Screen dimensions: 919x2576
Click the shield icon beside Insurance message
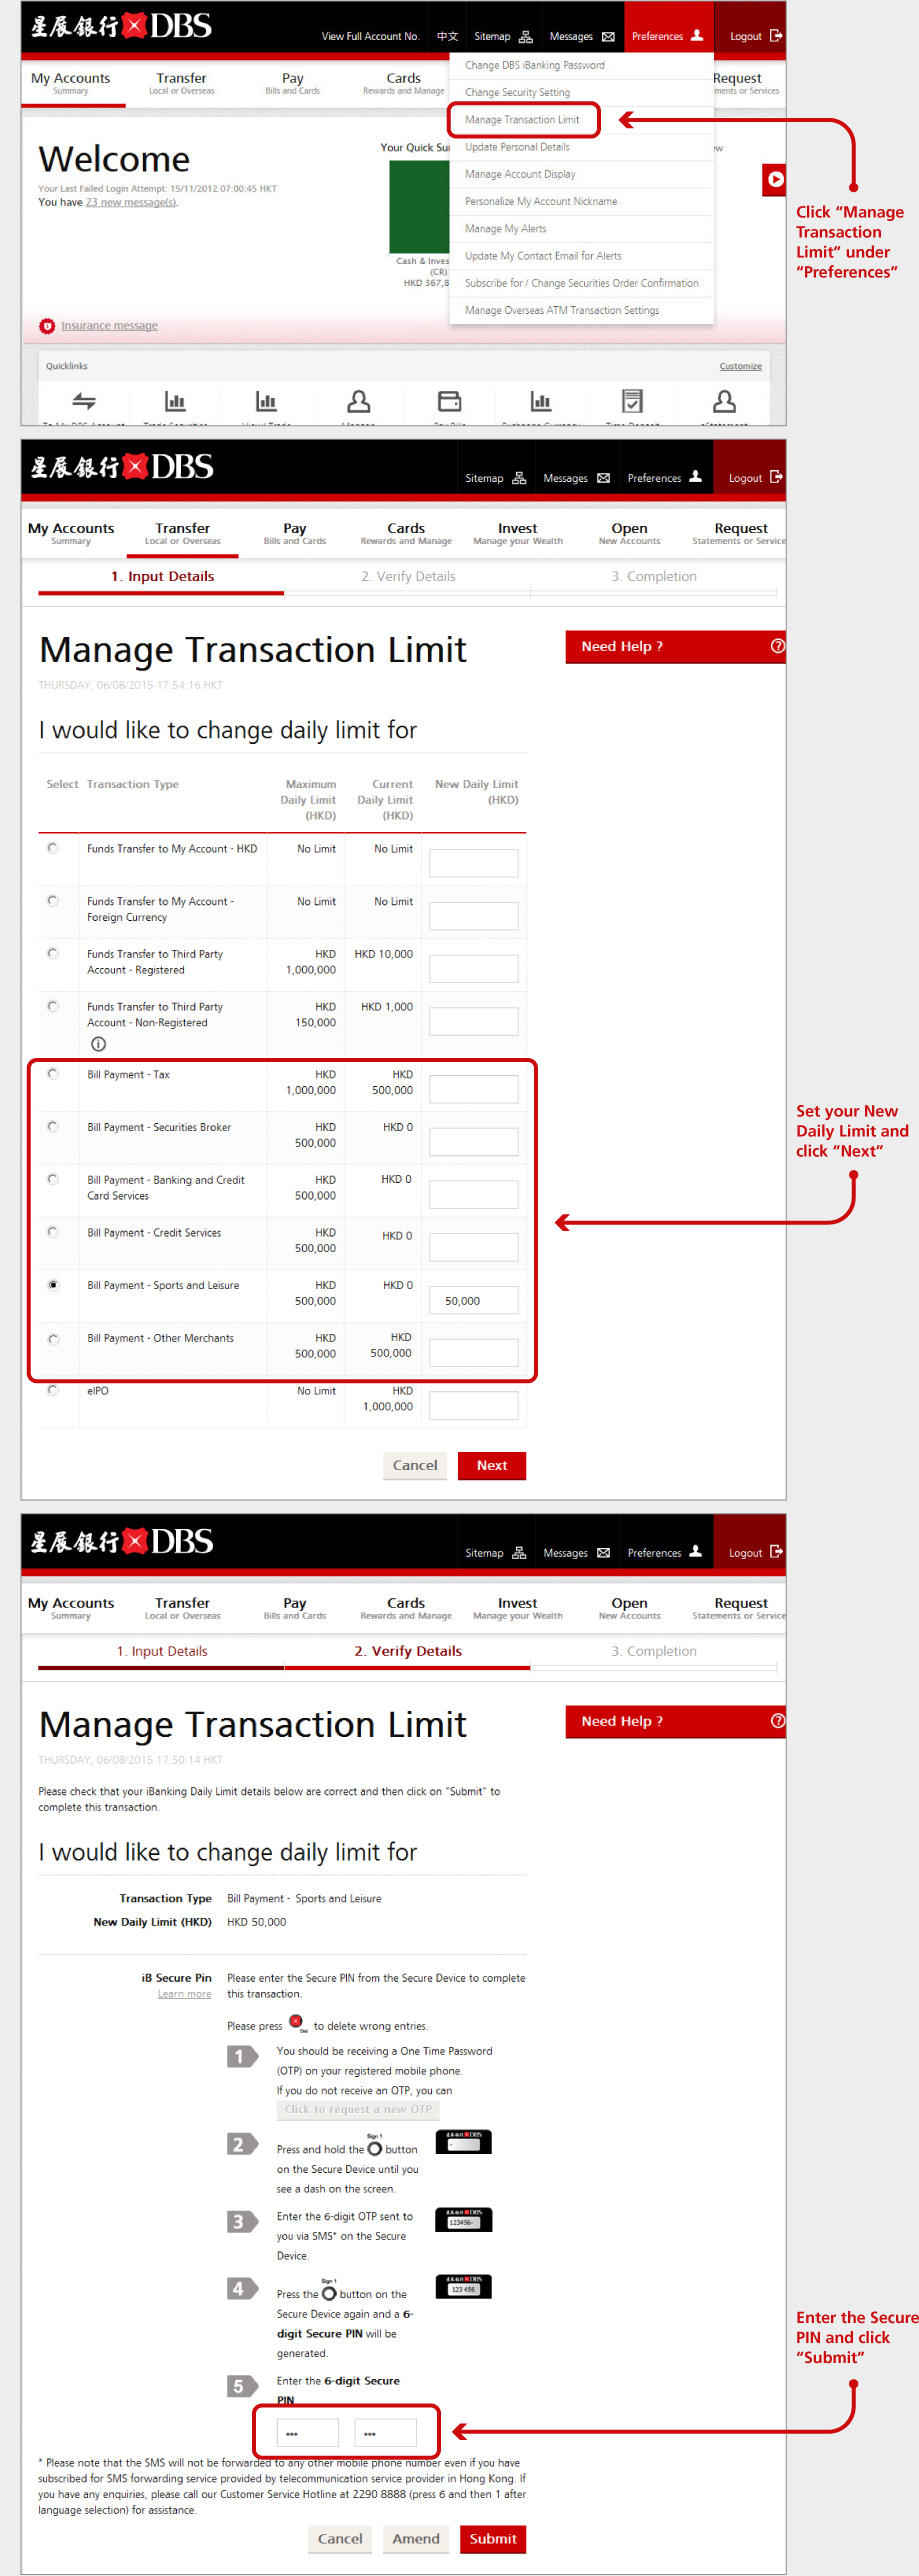[46, 326]
